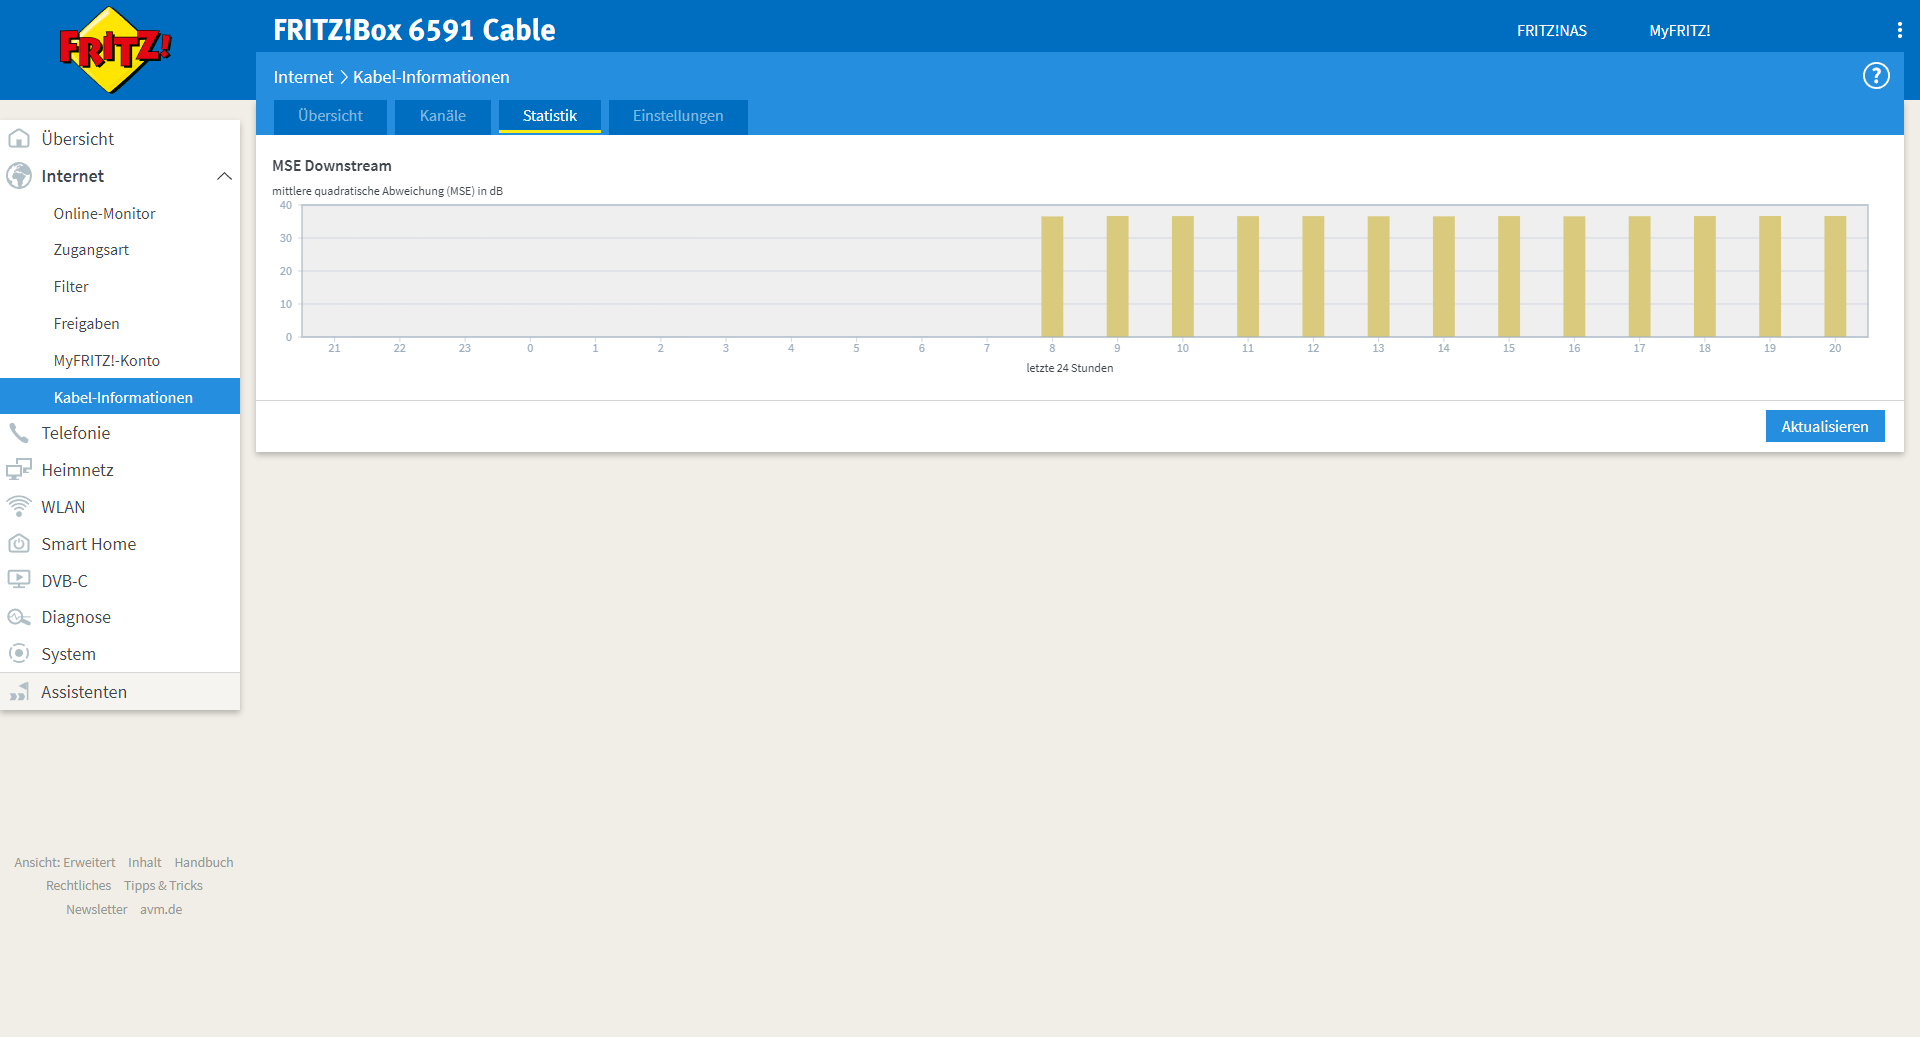Open the Inhalt footer link
The width and height of the screenshot is (1920, 1037).
pyautogui.click(x=145, y=862)
